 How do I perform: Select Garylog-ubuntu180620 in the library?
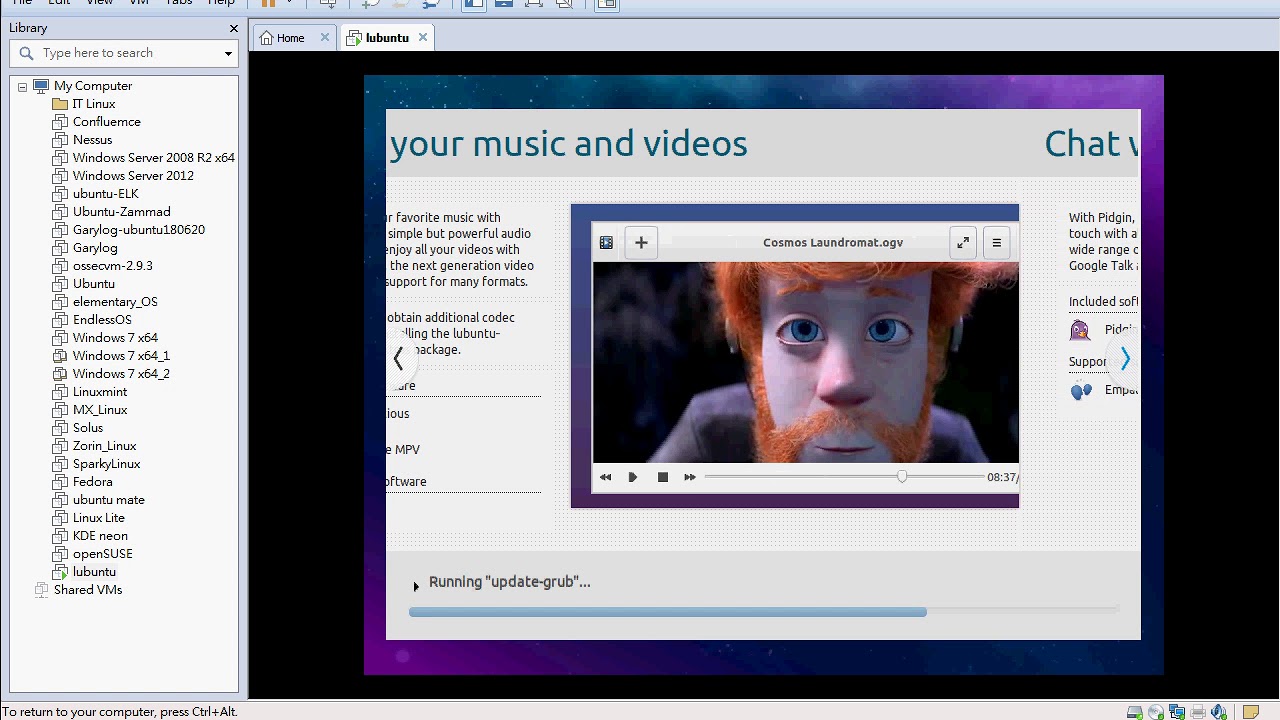click(x=138, y=230)
